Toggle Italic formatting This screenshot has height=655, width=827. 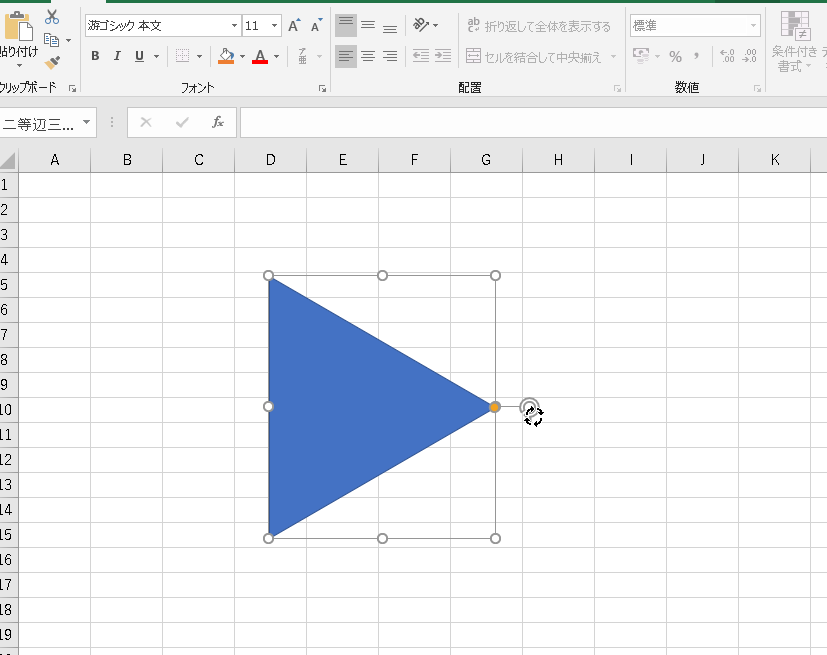pos(117,57)
